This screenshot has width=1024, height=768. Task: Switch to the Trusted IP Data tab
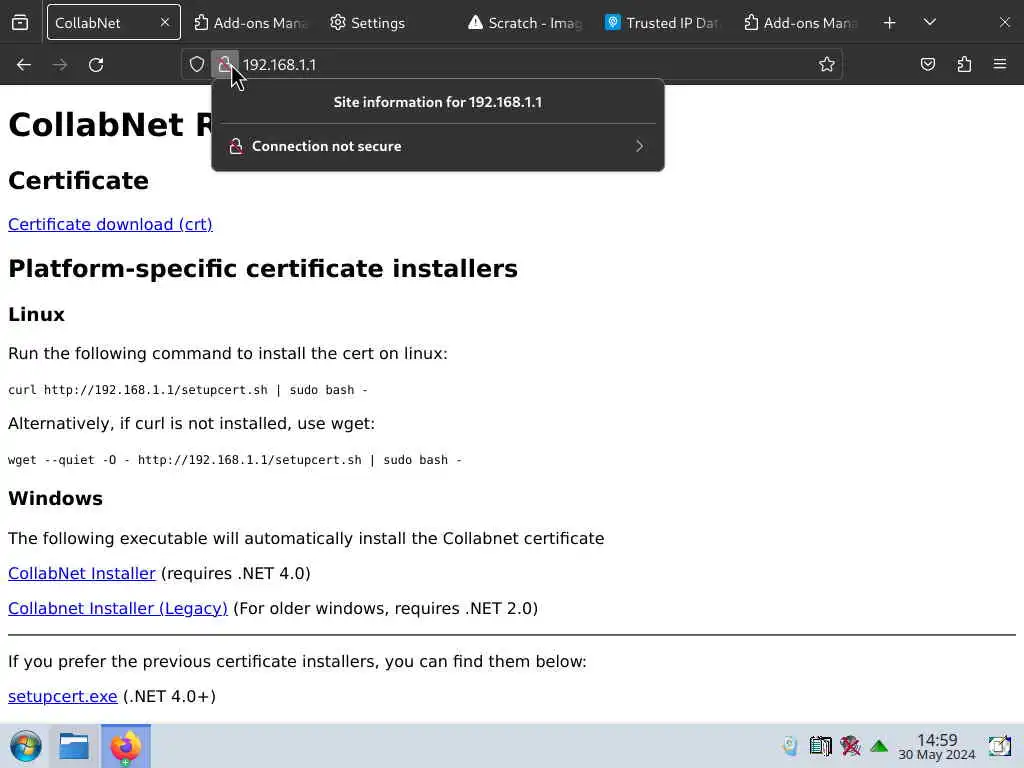tap(662, 23)
